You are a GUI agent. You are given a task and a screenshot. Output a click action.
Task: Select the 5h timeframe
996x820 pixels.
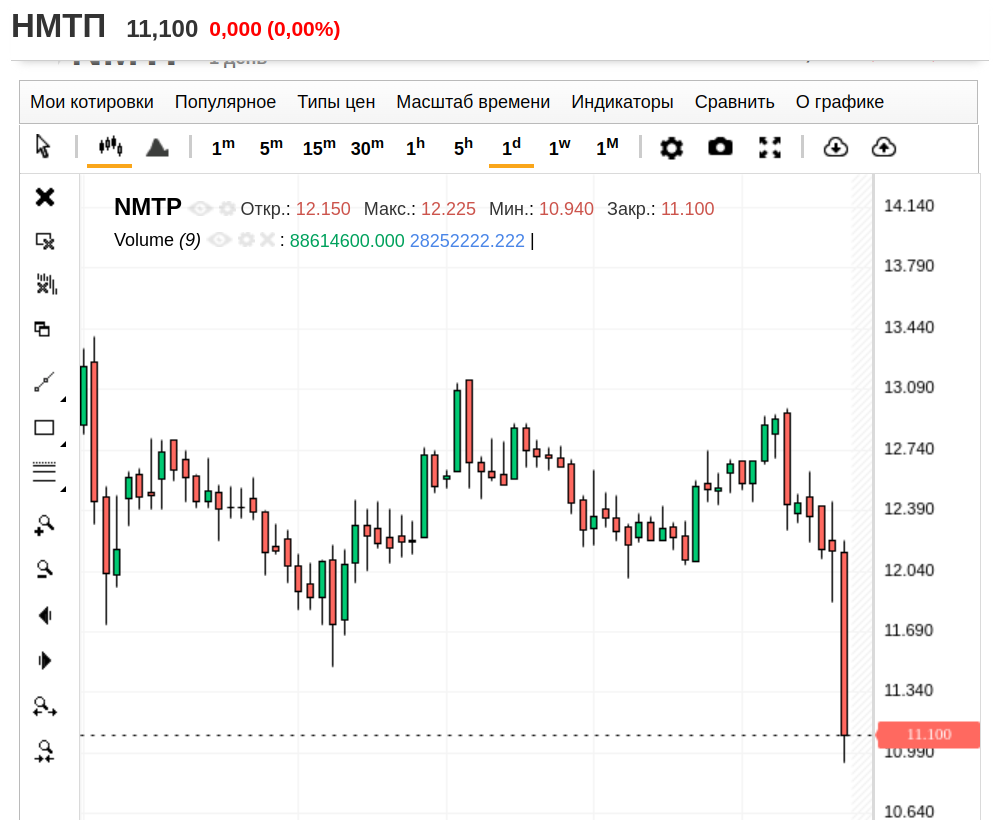coord(463,147)
